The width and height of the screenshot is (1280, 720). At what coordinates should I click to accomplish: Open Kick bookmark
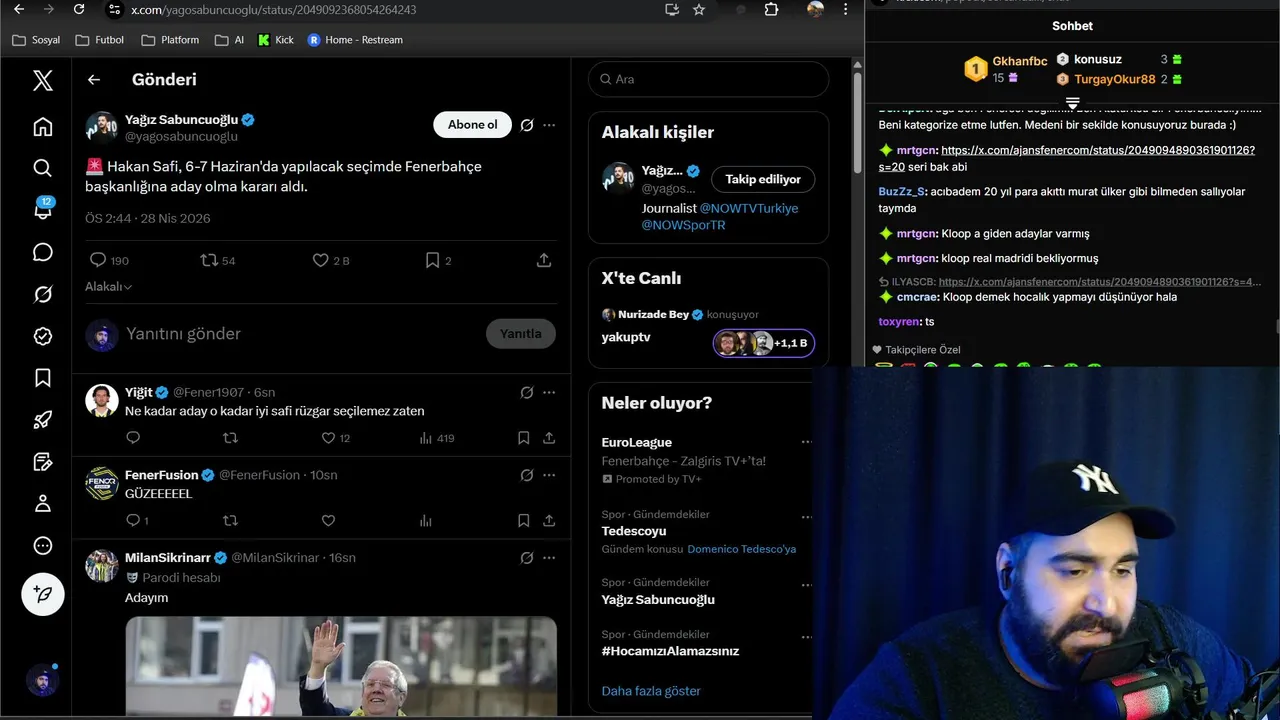click(x=276, y=40)
